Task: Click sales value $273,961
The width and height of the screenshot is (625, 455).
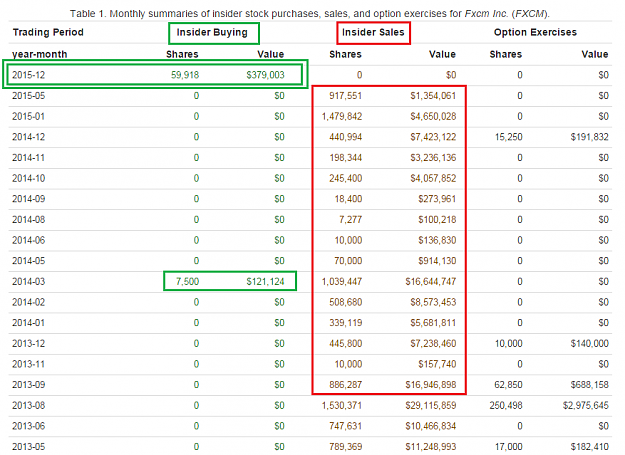Action: tap(437, 199)
